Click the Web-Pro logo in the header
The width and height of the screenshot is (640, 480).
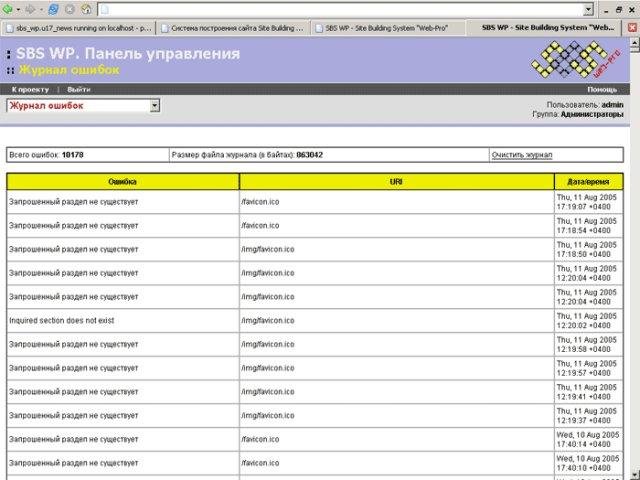(x=576, y=60)
